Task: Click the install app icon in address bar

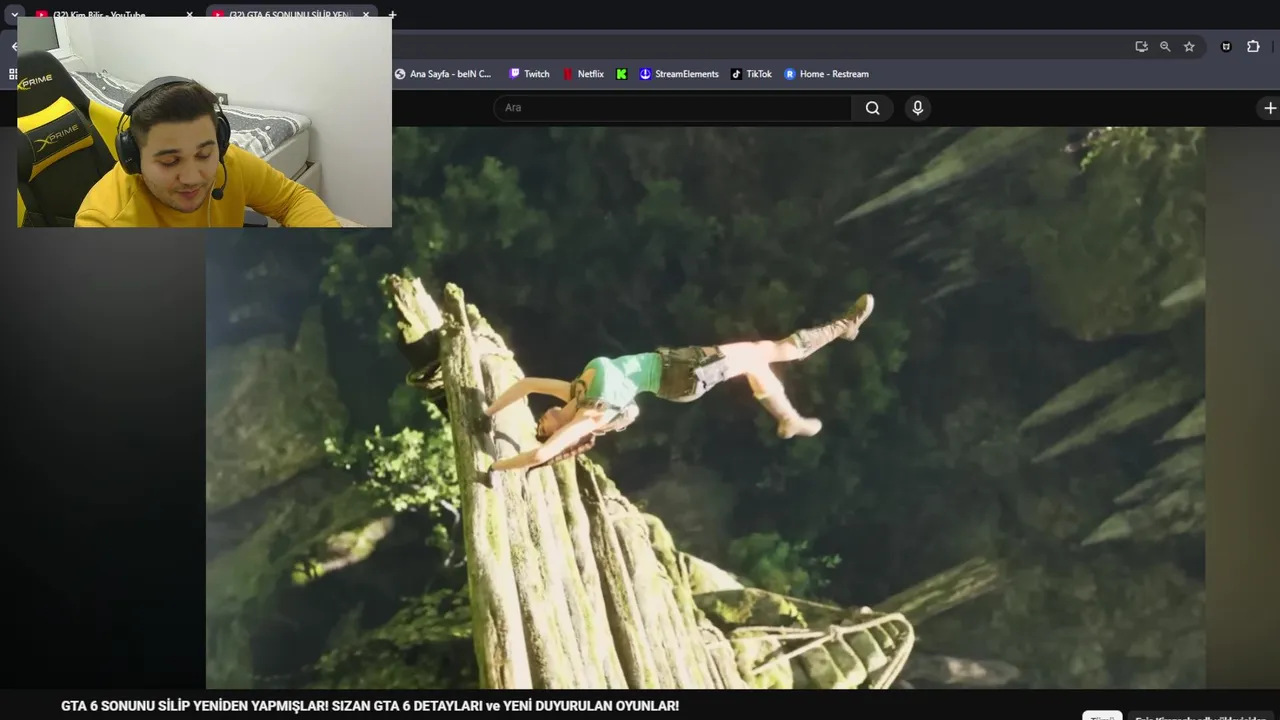Action: click(1141, 46)
